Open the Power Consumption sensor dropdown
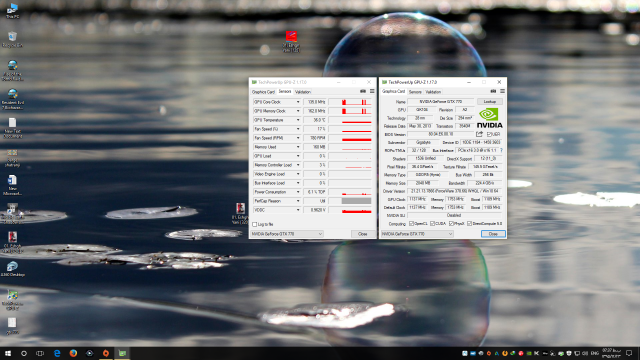 click(x=298, y=192)
